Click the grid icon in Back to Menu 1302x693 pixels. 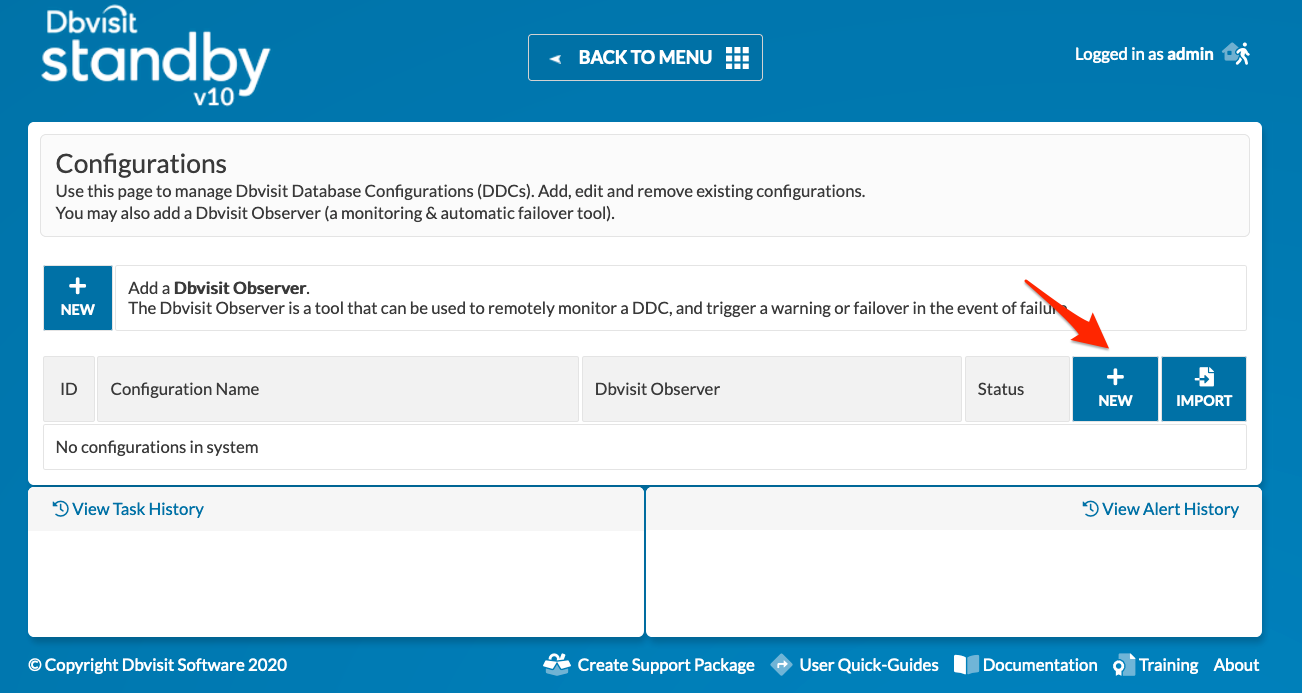[737, 57]
